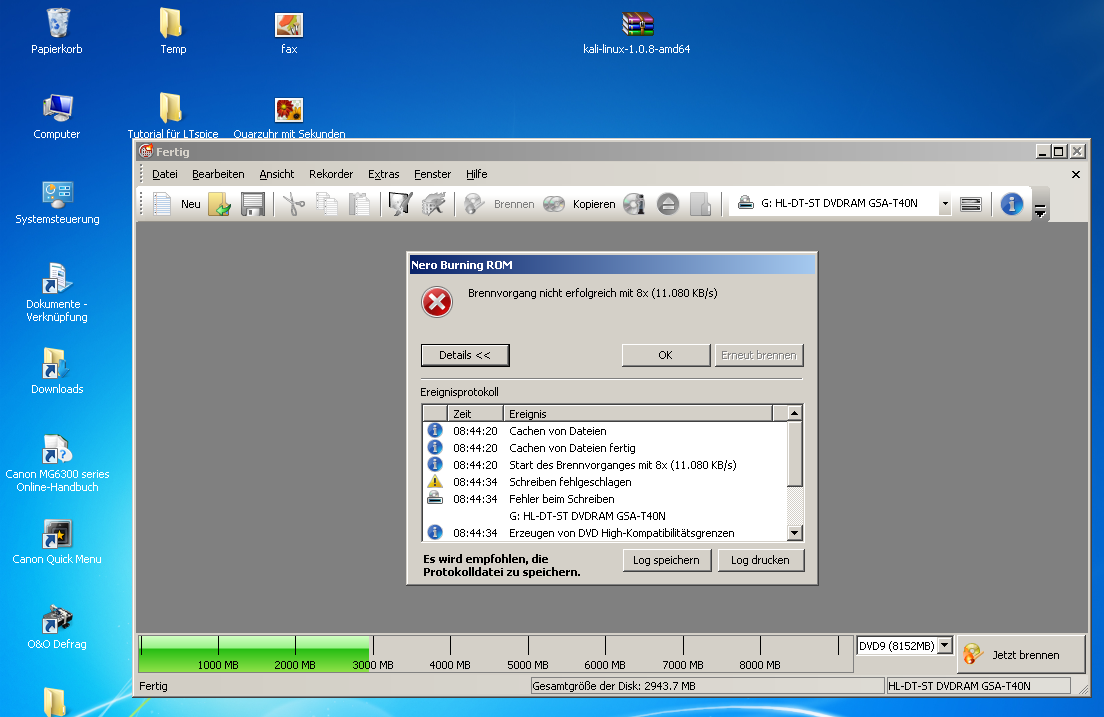Select the Temp folder desktop icon

(x=172, y=32)
